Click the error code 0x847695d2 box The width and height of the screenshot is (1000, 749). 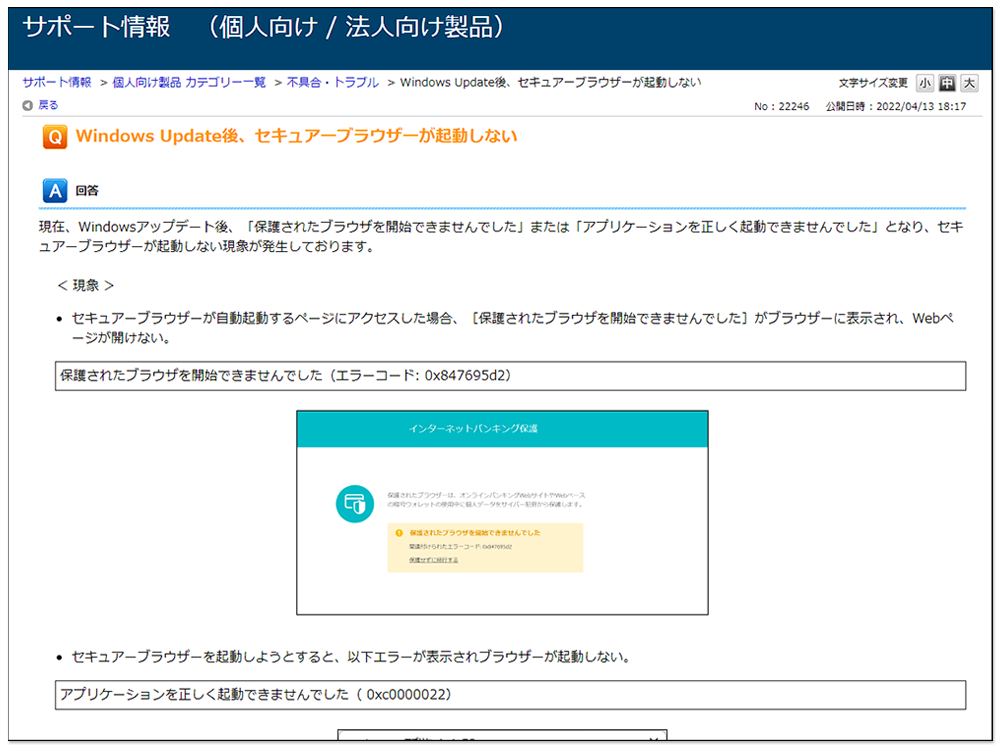pyautogui.click(x=510, y=376)
